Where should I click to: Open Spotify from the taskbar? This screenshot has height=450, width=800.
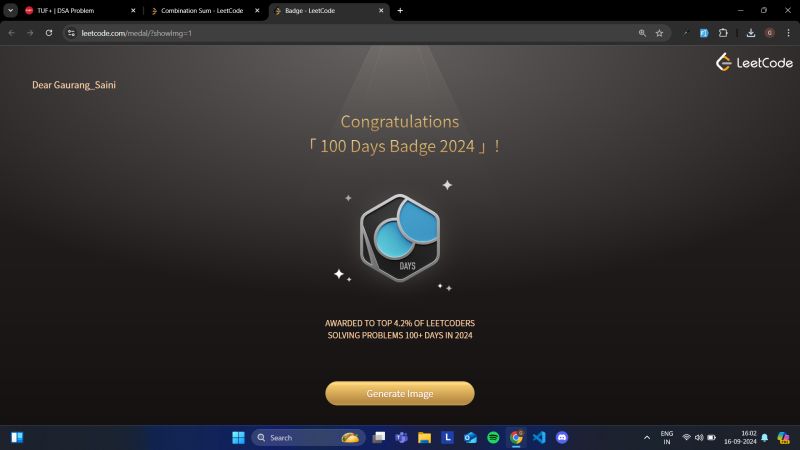coord(493,437)
